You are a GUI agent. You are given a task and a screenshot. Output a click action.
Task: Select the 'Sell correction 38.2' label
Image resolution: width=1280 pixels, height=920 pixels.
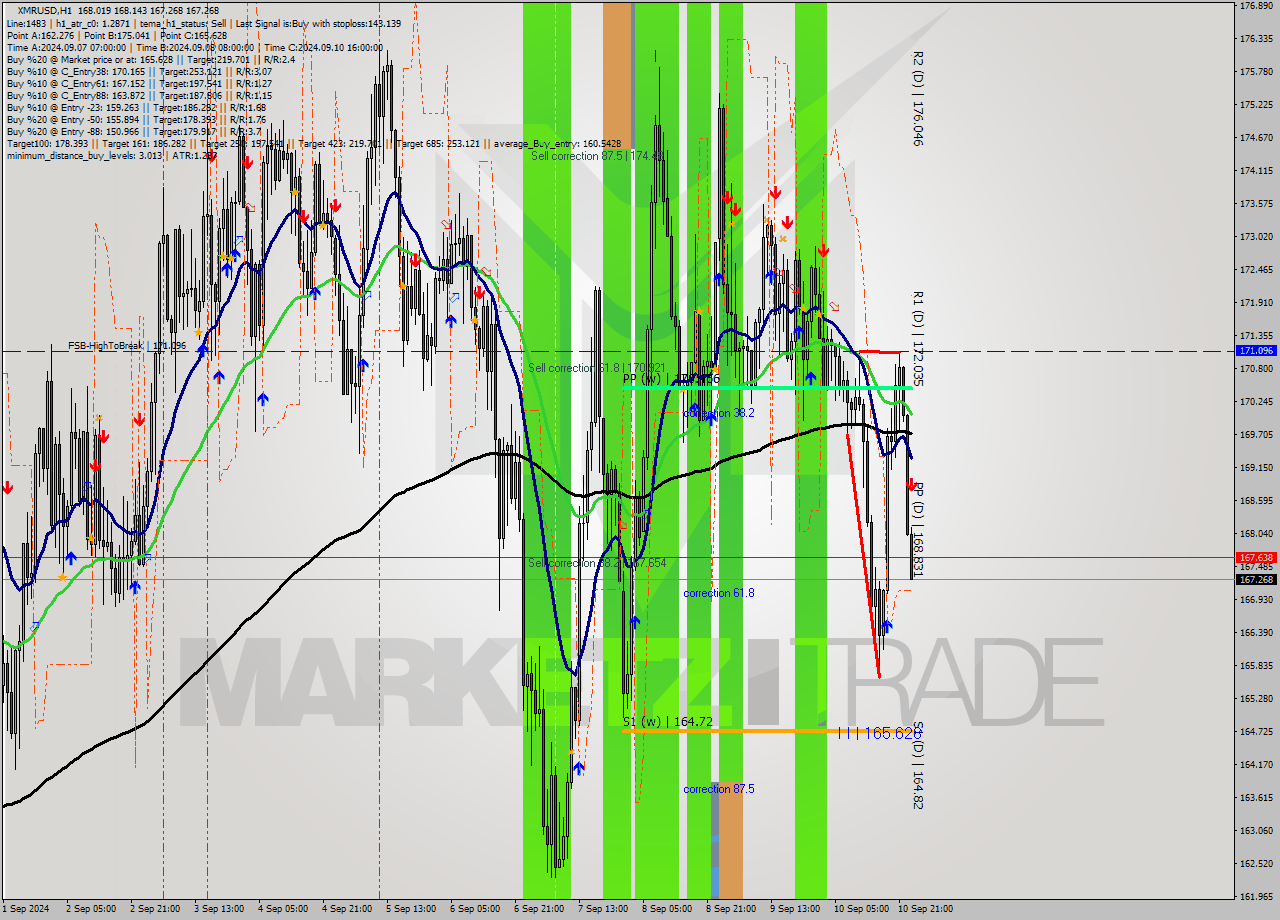pyautogui.click(x=597, y=563)
